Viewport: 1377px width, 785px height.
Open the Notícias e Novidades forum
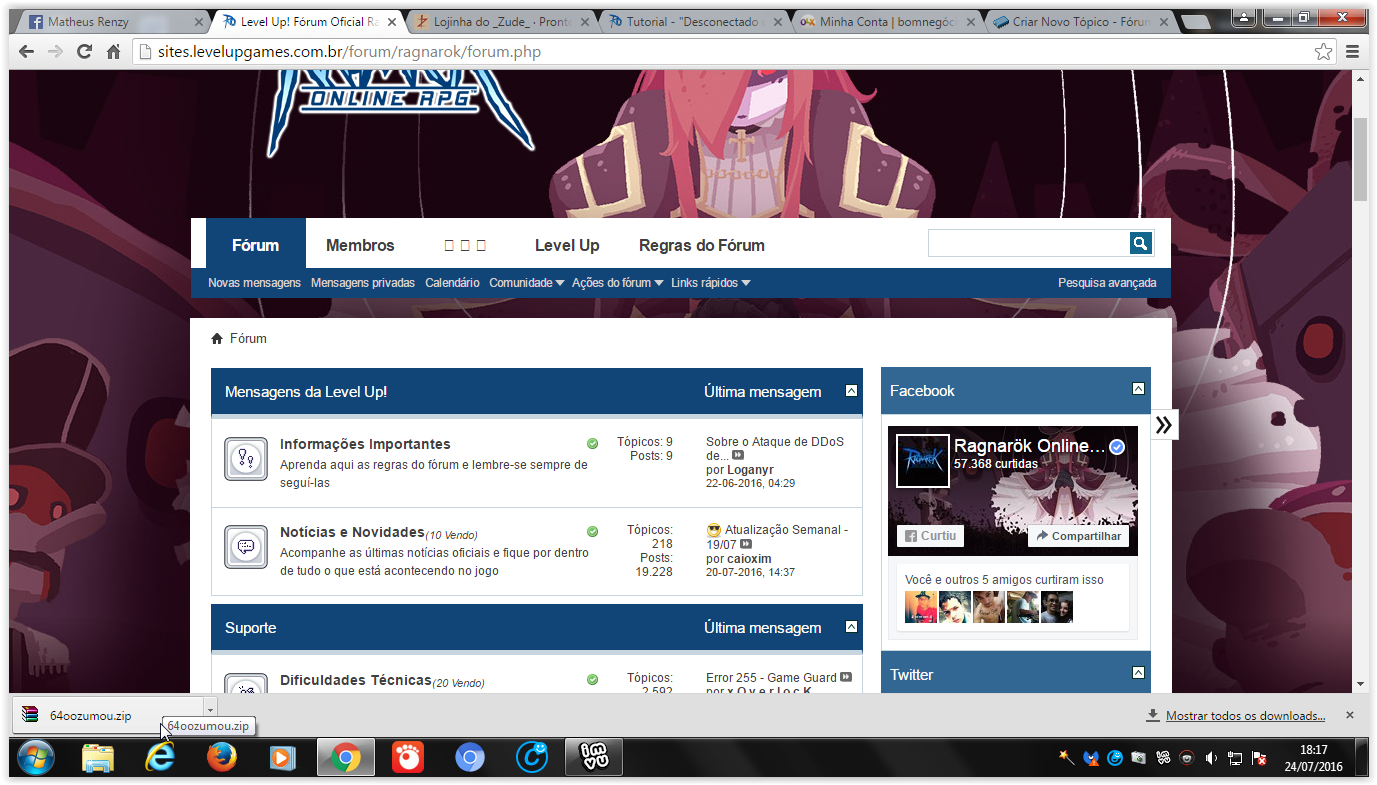pos(352,532)
